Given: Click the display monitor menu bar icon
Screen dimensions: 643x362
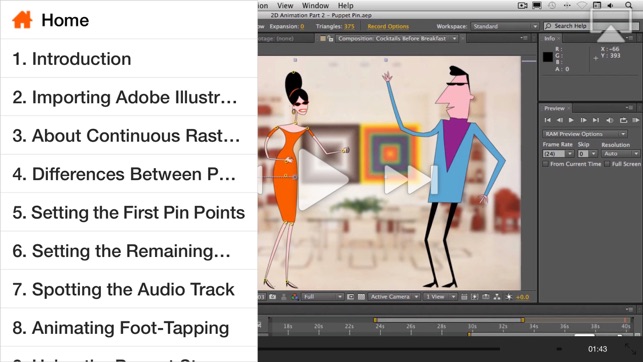Looking at the screenshot, I should click(537, 5).
